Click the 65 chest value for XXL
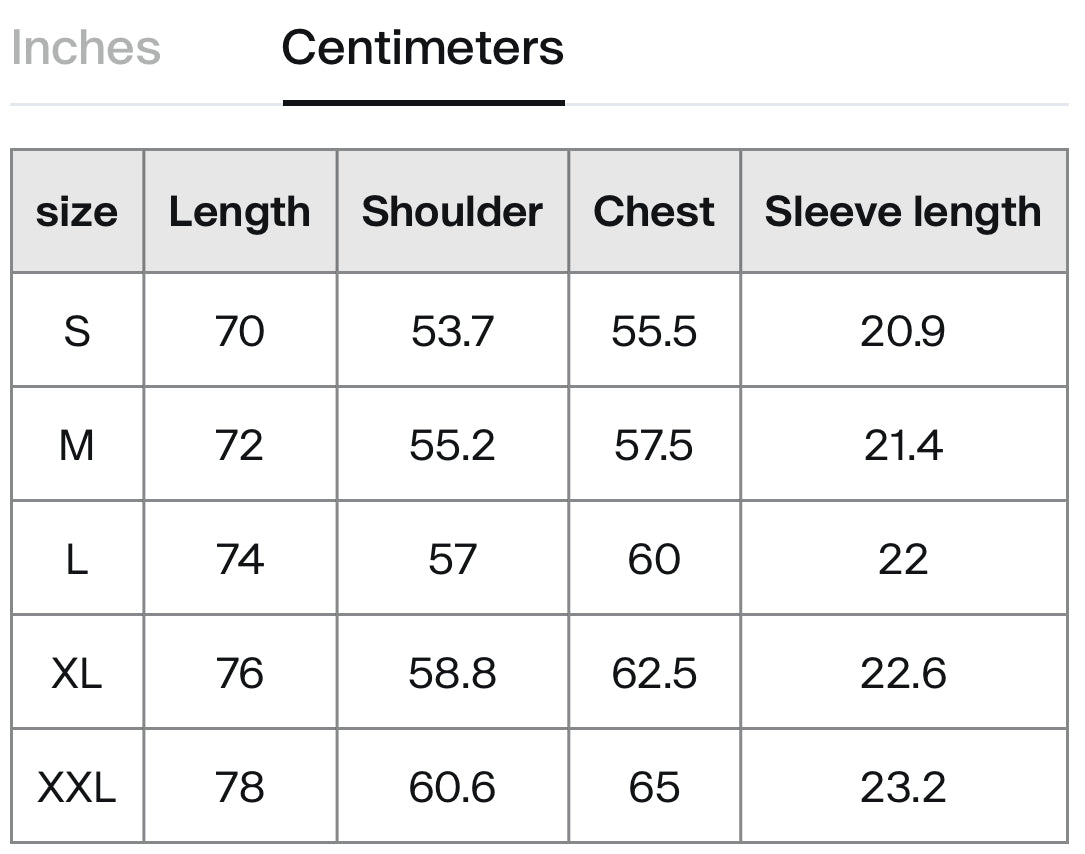1085x854 pixels. pos(654,787)
